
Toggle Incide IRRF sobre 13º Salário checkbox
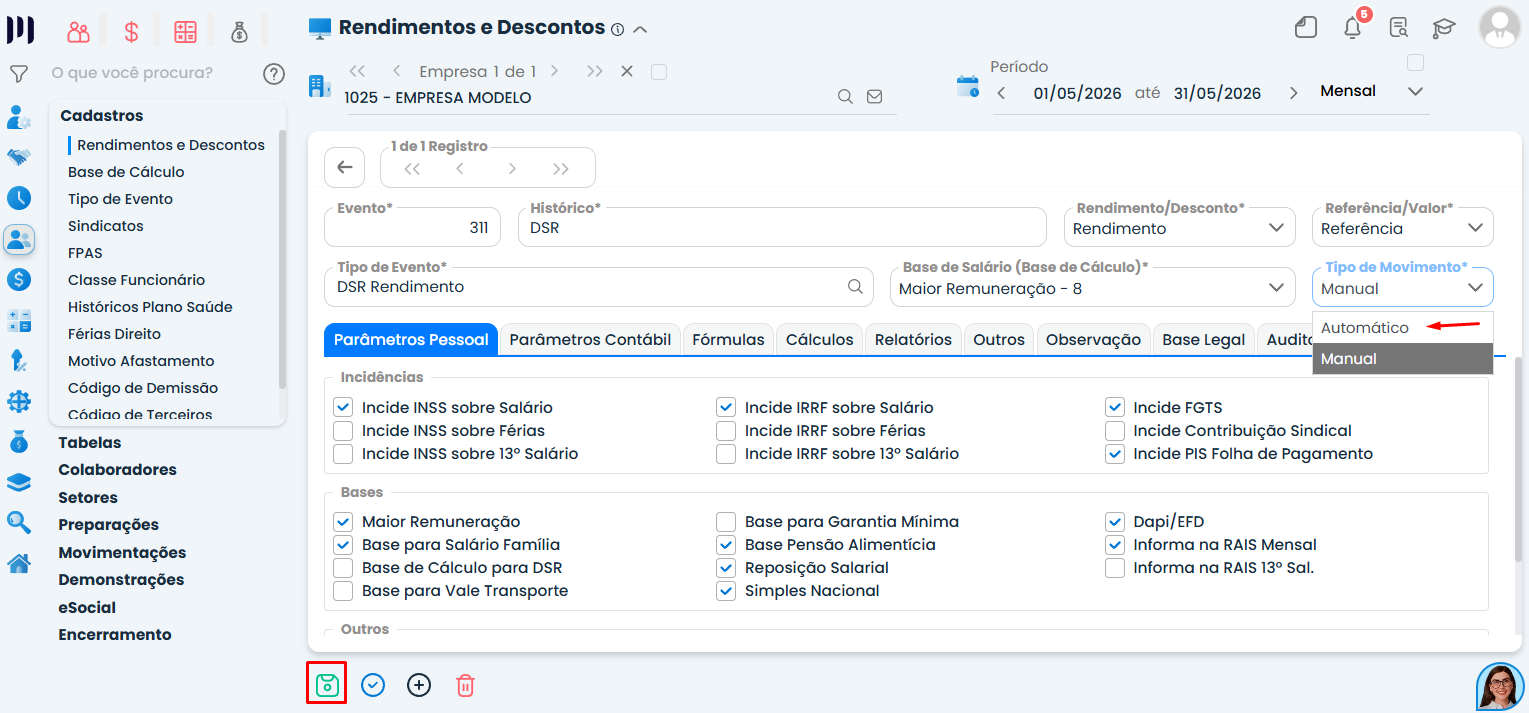726,453
